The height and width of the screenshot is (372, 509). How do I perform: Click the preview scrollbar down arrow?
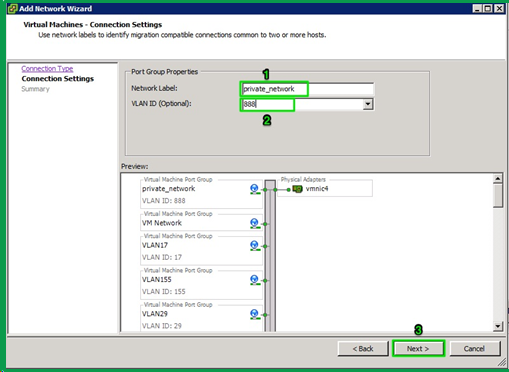[x=498, y=326]
